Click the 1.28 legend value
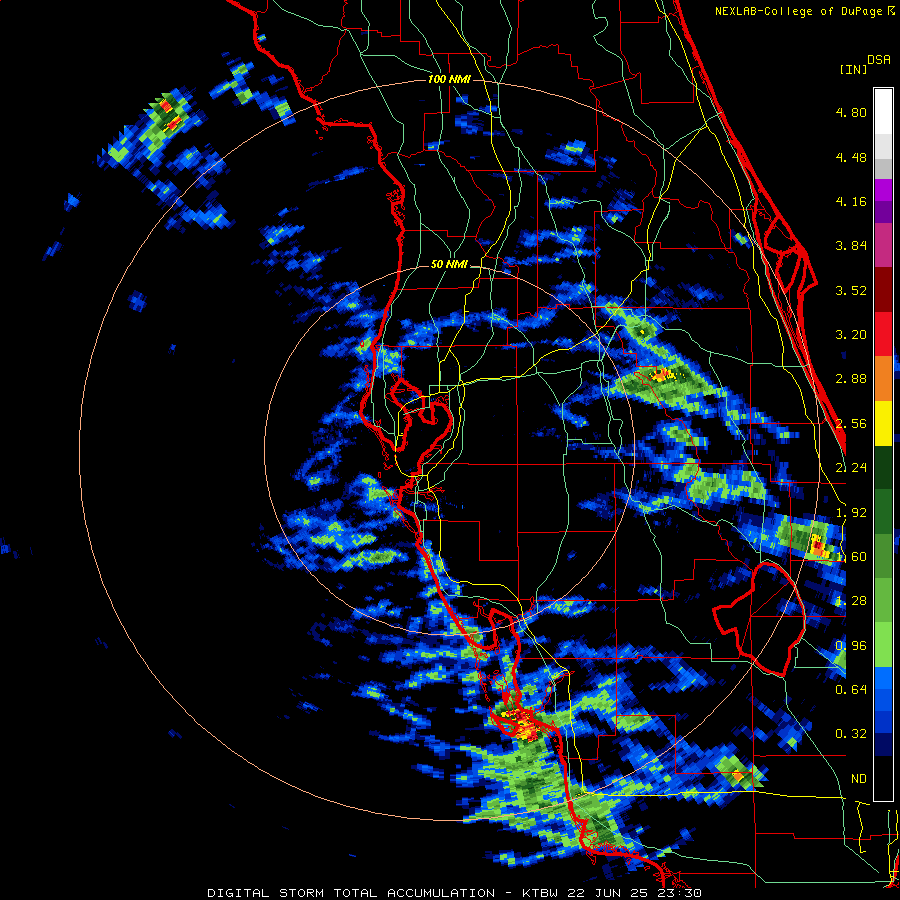900x900 pixels. [x=851, y=601]
